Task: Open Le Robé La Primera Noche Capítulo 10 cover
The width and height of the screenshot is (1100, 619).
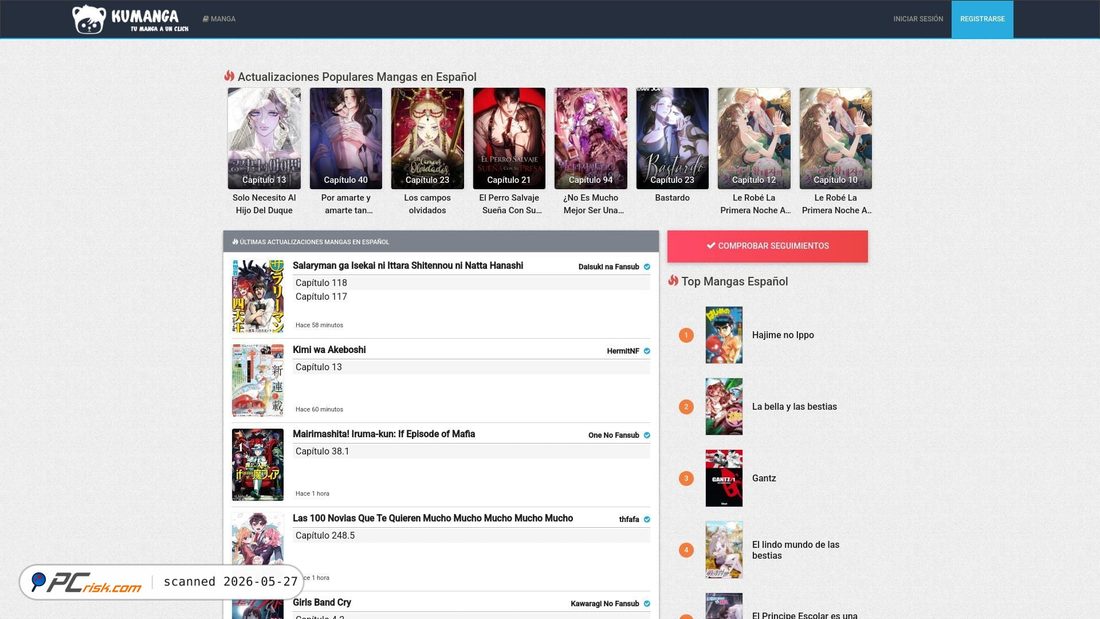Action: [x=836, y=138]
